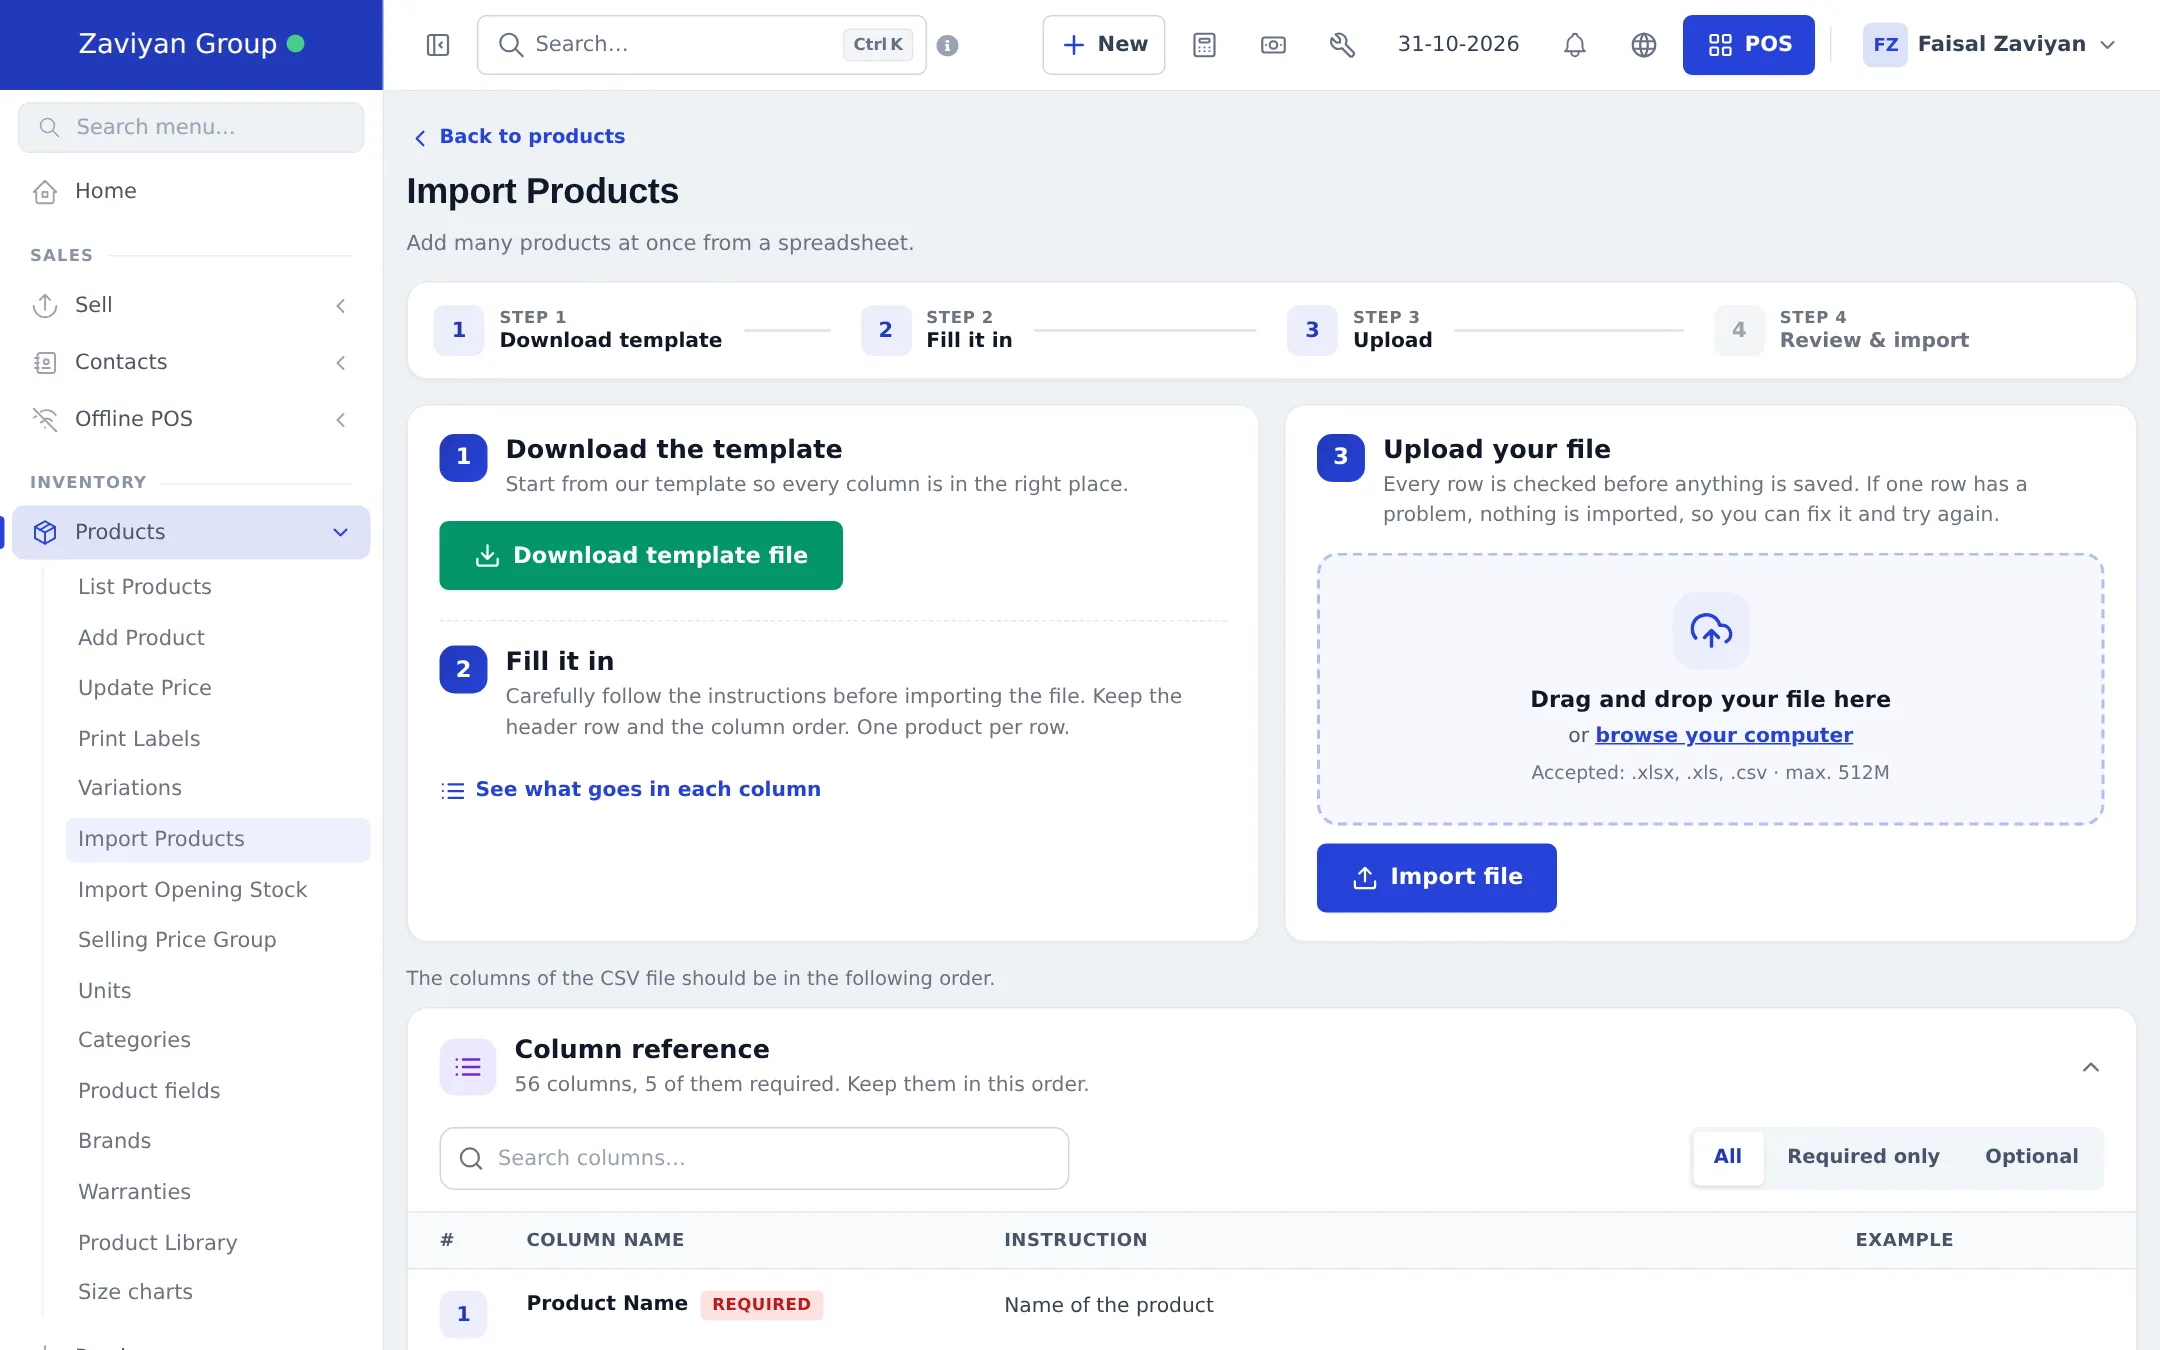Open See what goes in each column

[631, 790]
